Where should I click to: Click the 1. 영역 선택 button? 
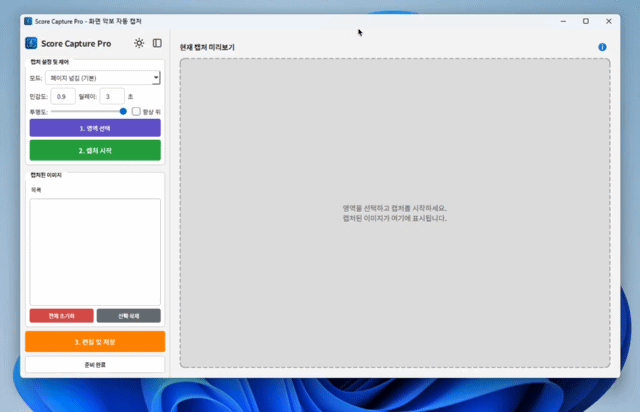click(x=95, y=128)
